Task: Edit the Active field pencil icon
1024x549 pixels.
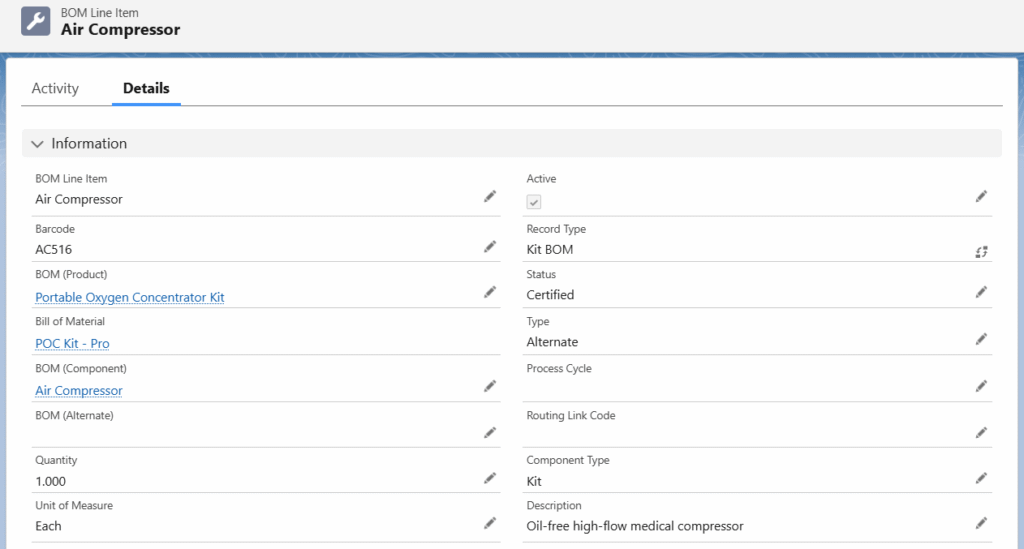Action: point(981,197)
